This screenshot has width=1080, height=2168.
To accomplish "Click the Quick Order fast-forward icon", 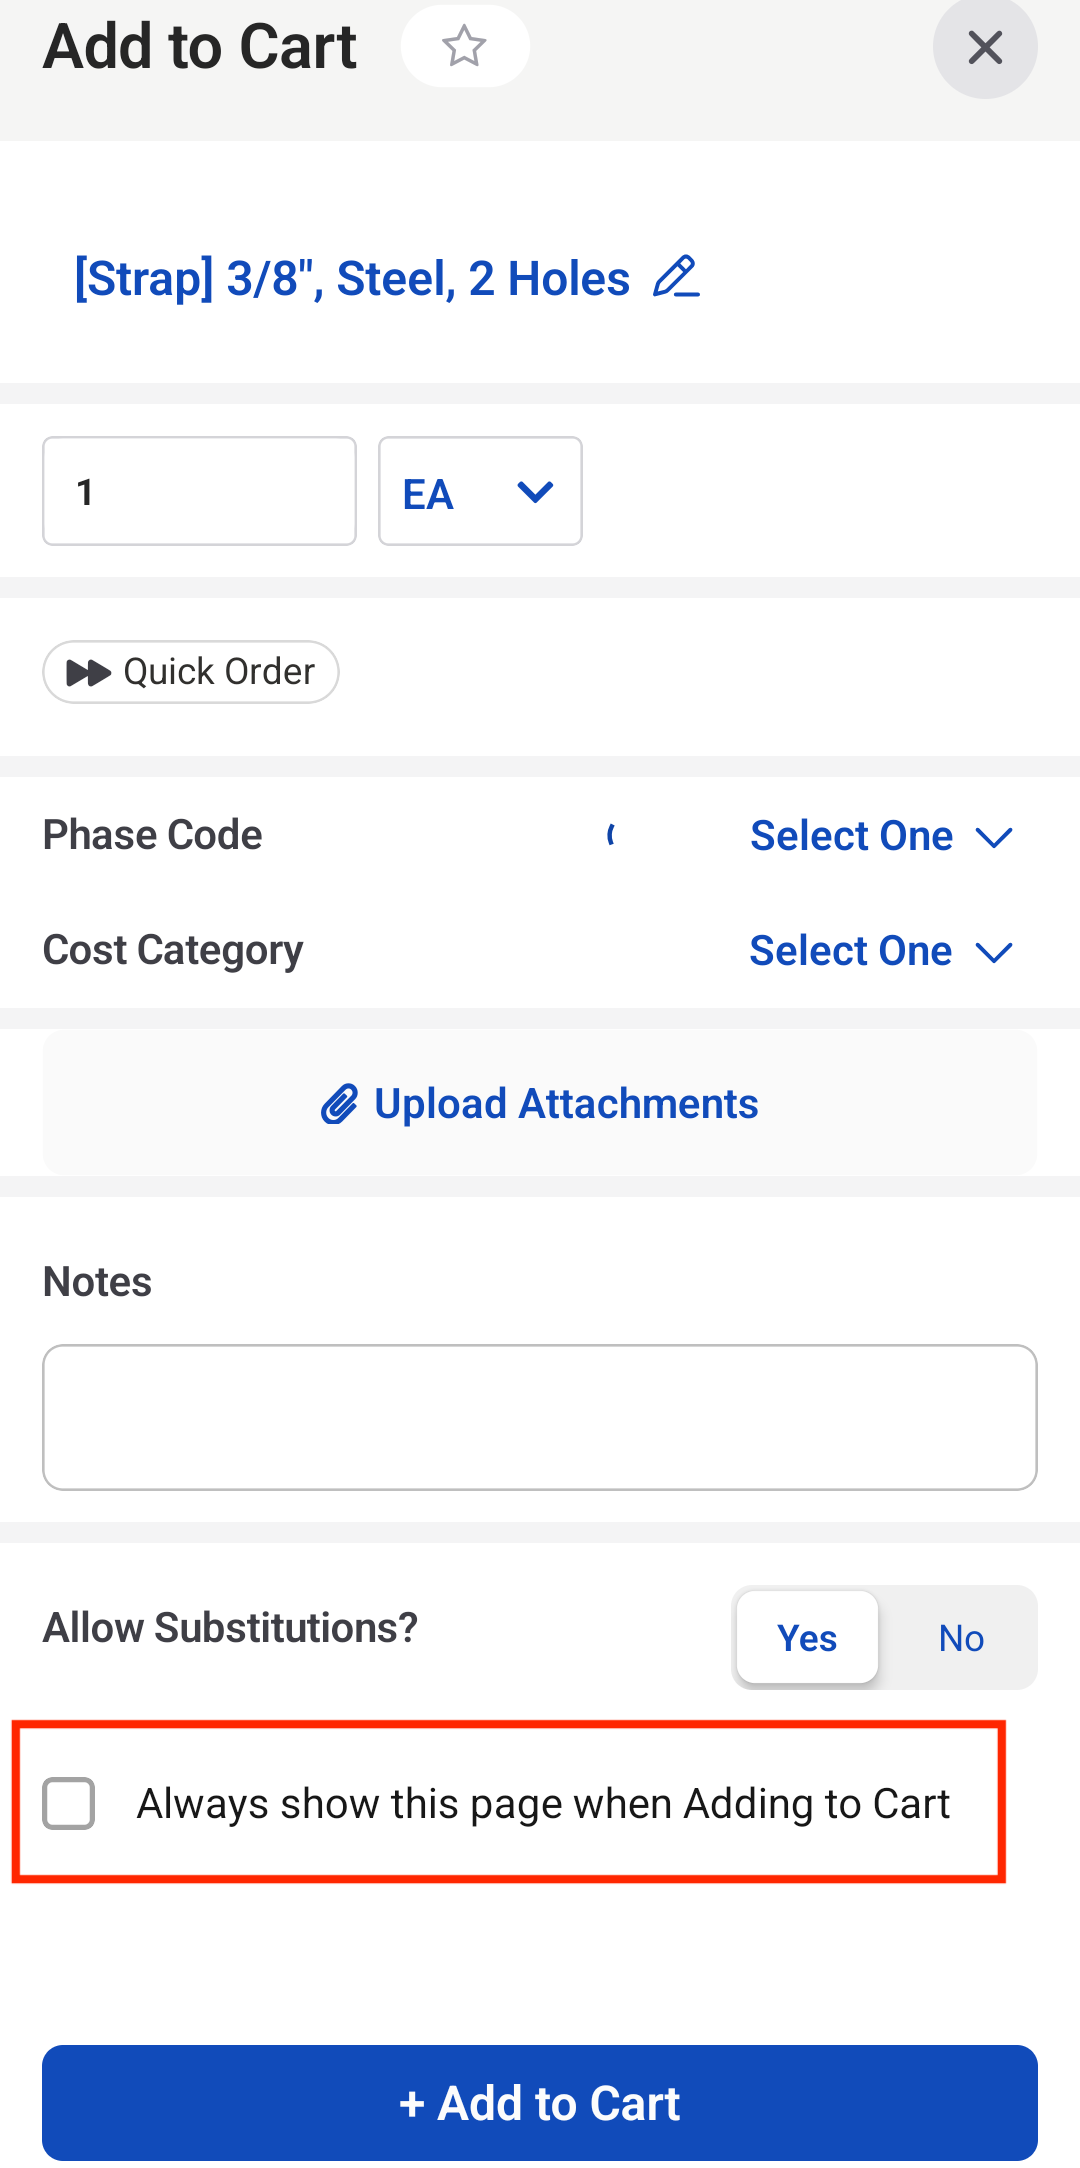I will coord(89,673).
